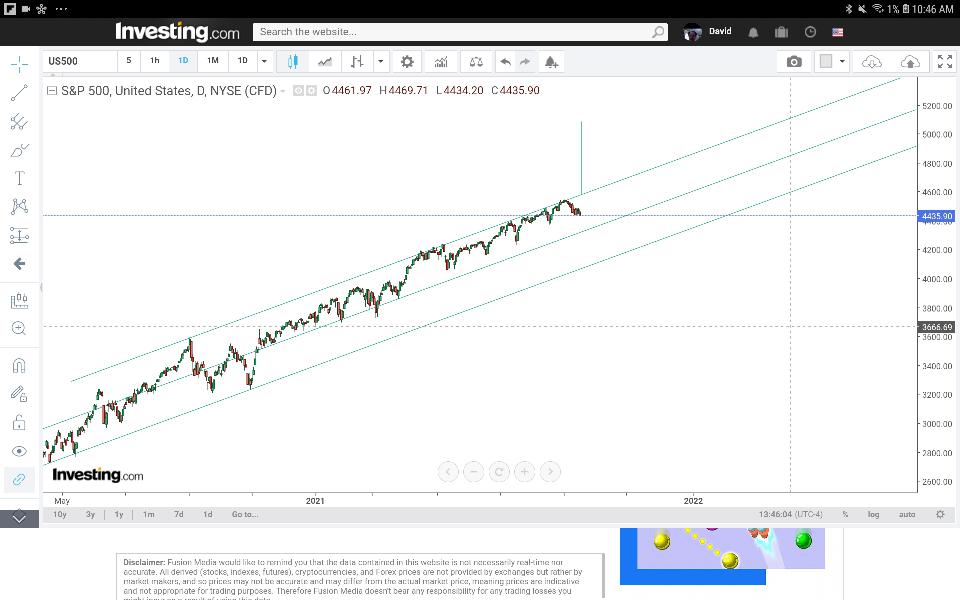Open the pattern drawing tools
960x600 pixels.
(x=19, y=206)
